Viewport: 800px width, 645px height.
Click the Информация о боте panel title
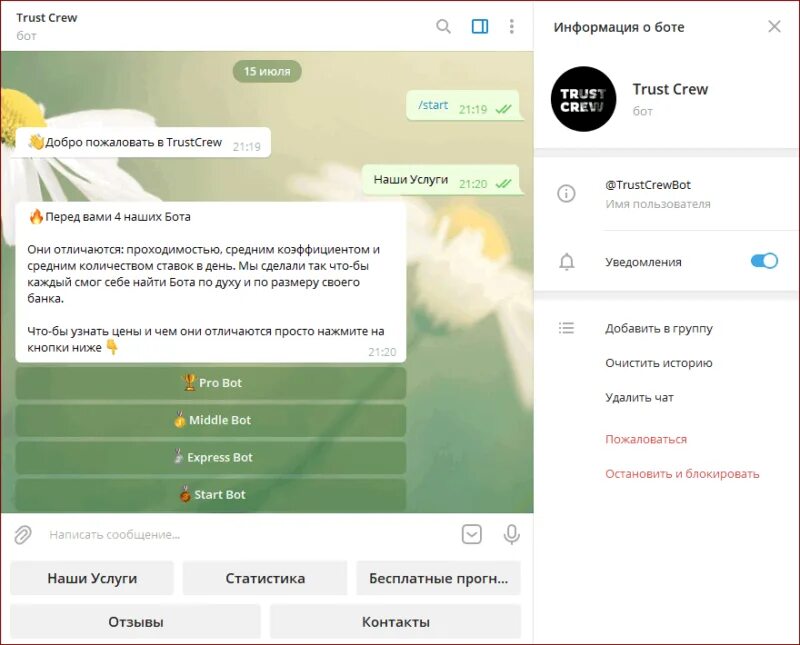click(x=619, y=27)
